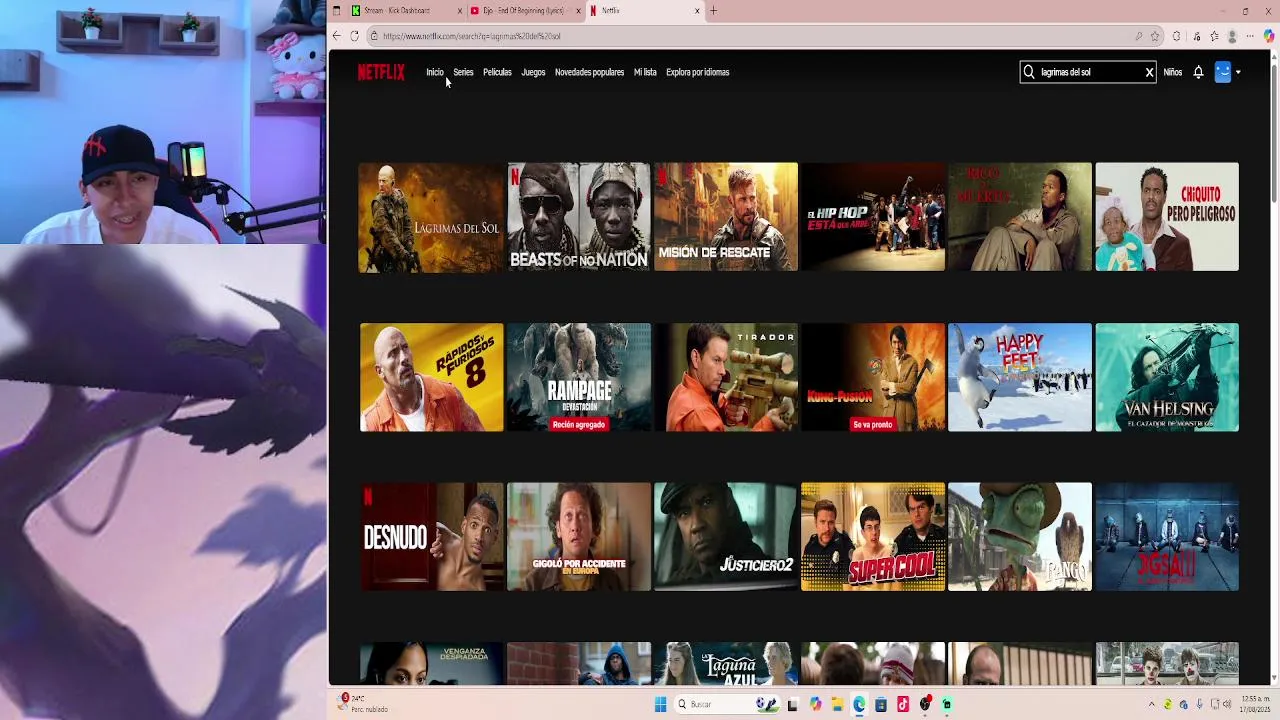Open the weather widget on taskbar
Screen dimensions: 1280x720
(364, 704)
